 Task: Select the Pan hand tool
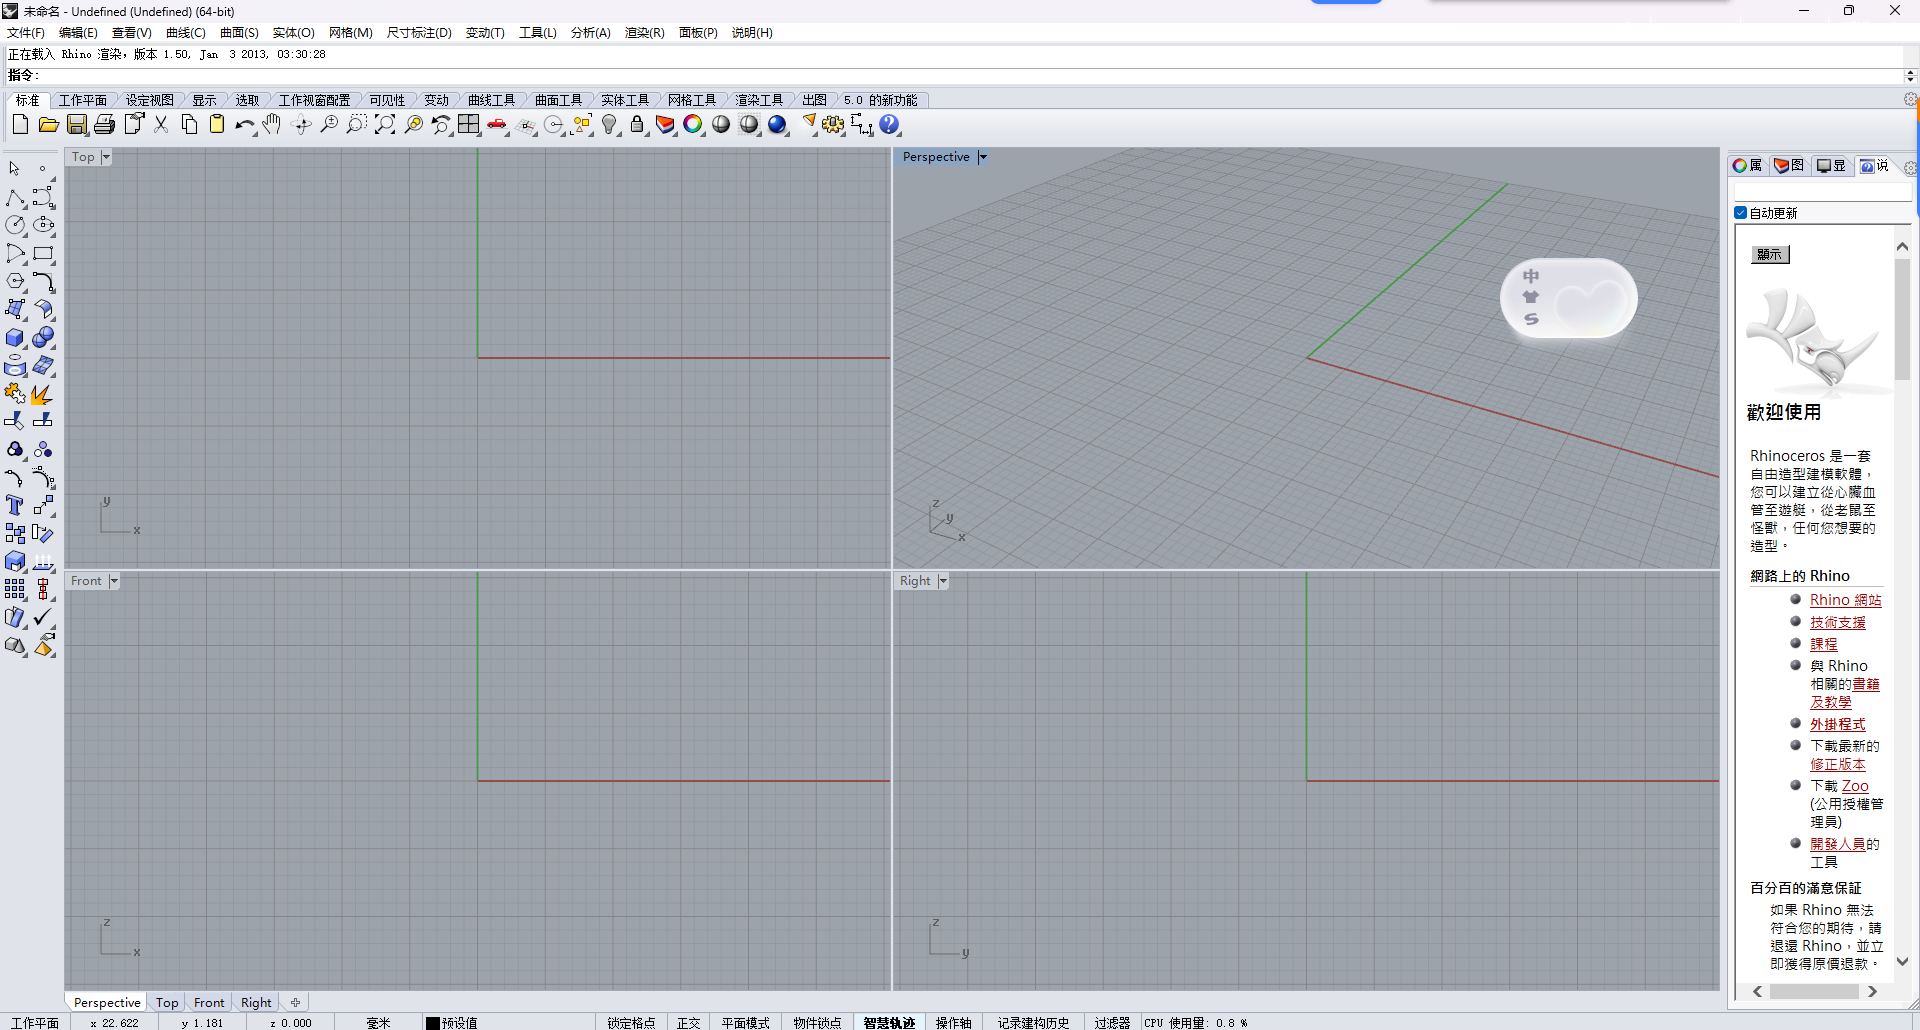pos(272,125)
